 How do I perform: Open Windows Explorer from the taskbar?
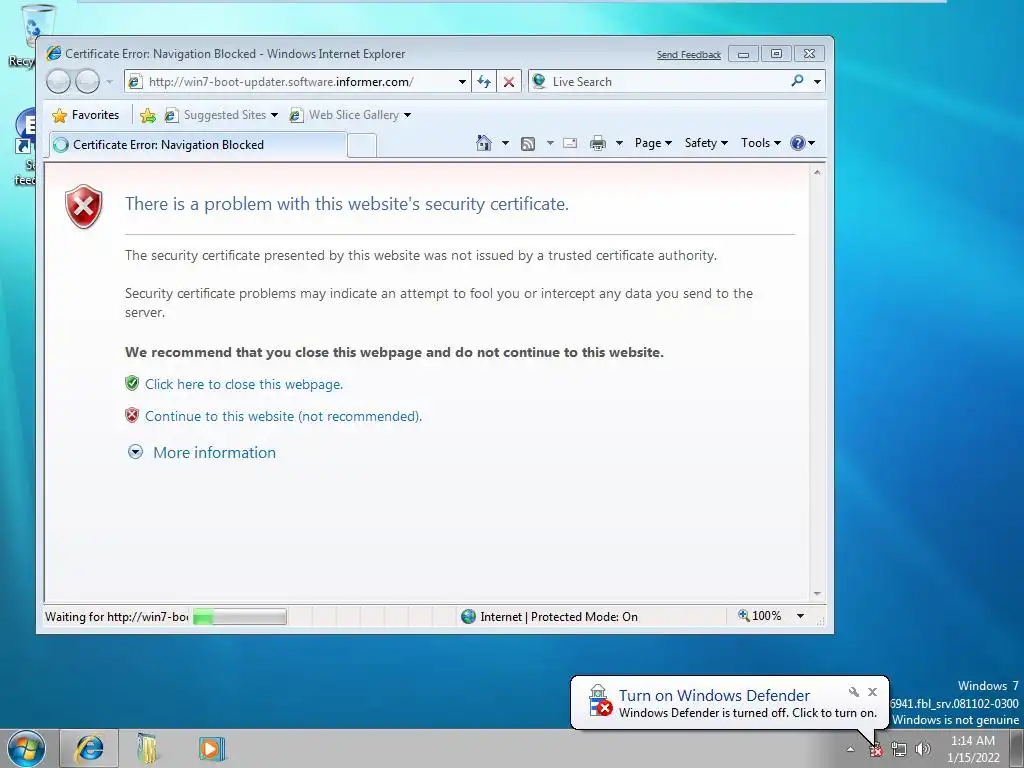[148, 748]
